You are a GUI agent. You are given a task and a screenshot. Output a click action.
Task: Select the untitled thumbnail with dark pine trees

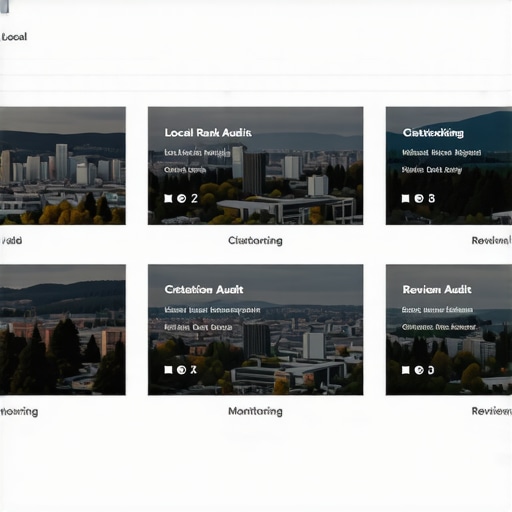(x=63, y=330)
